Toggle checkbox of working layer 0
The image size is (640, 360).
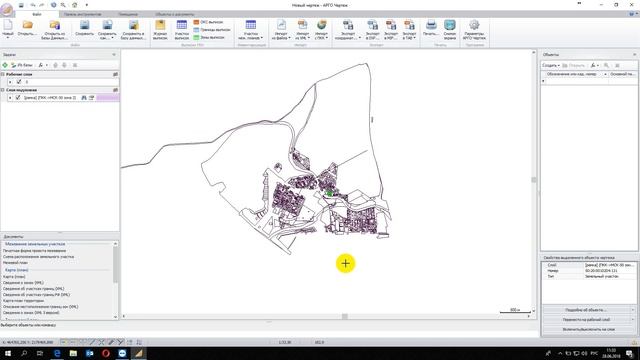18,82
